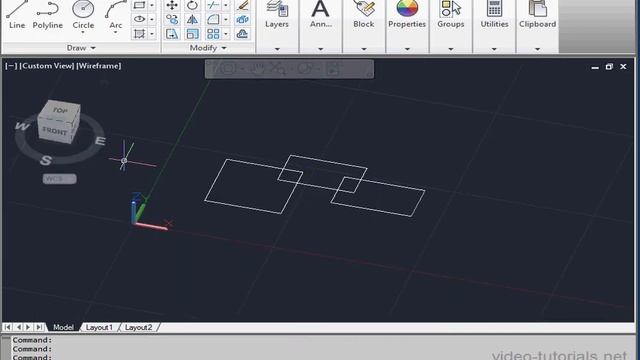
Task: Open the Annotation panel icon
Action: point(320,9)
